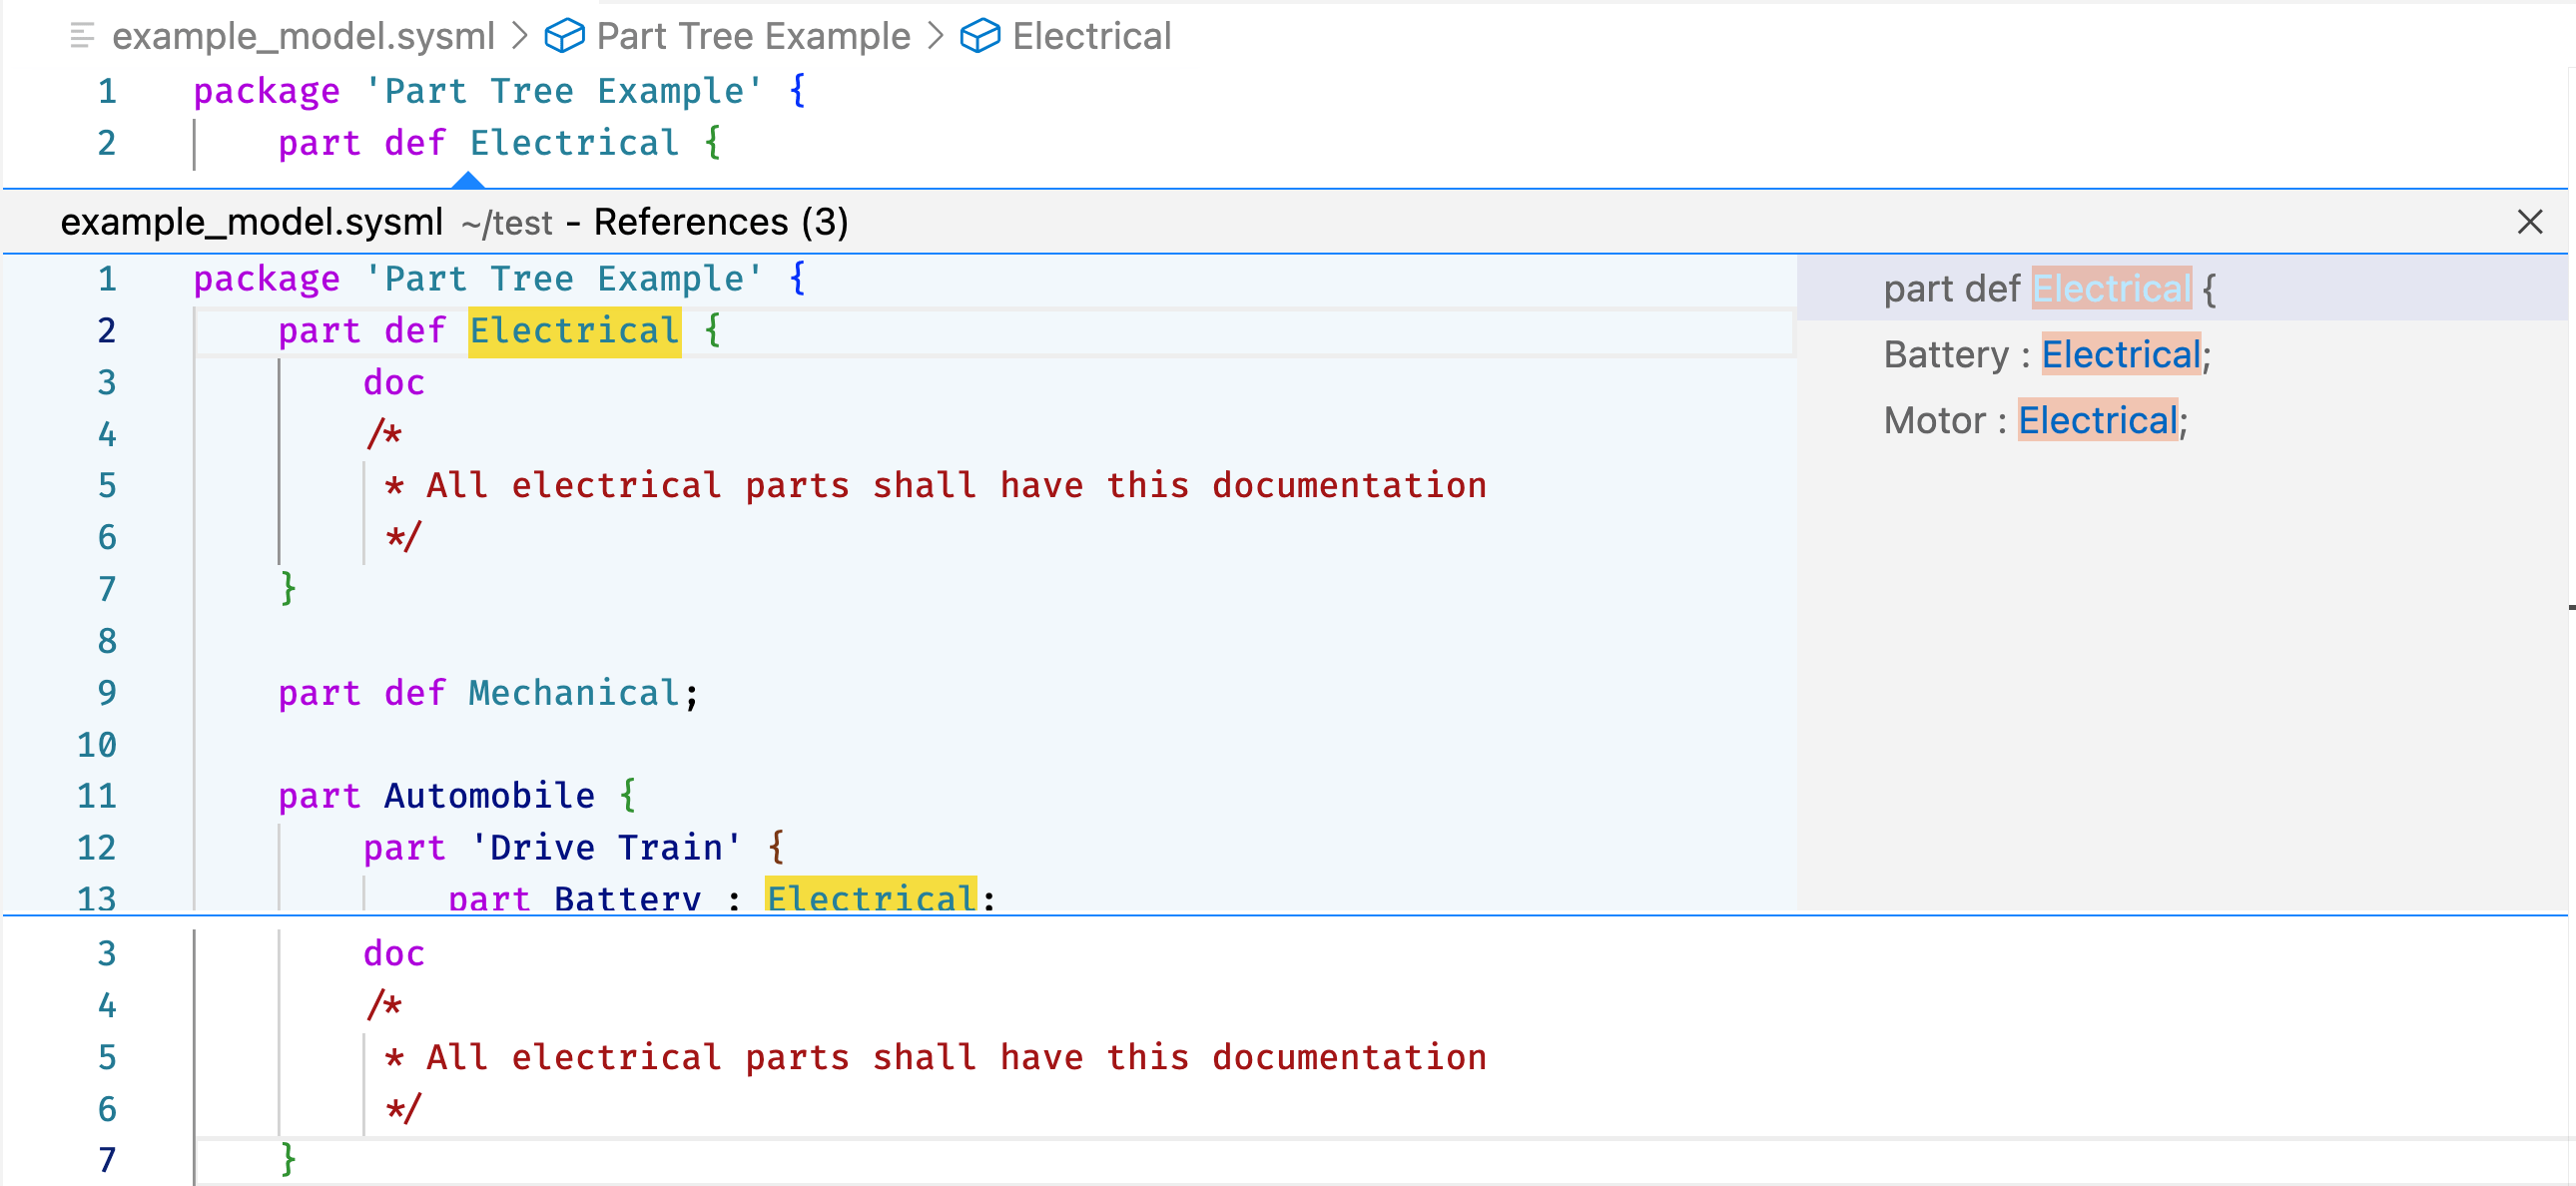Select 'Battery : Electrical;' reference entry
The image size is (2576, 1186).
(2182, 354)
